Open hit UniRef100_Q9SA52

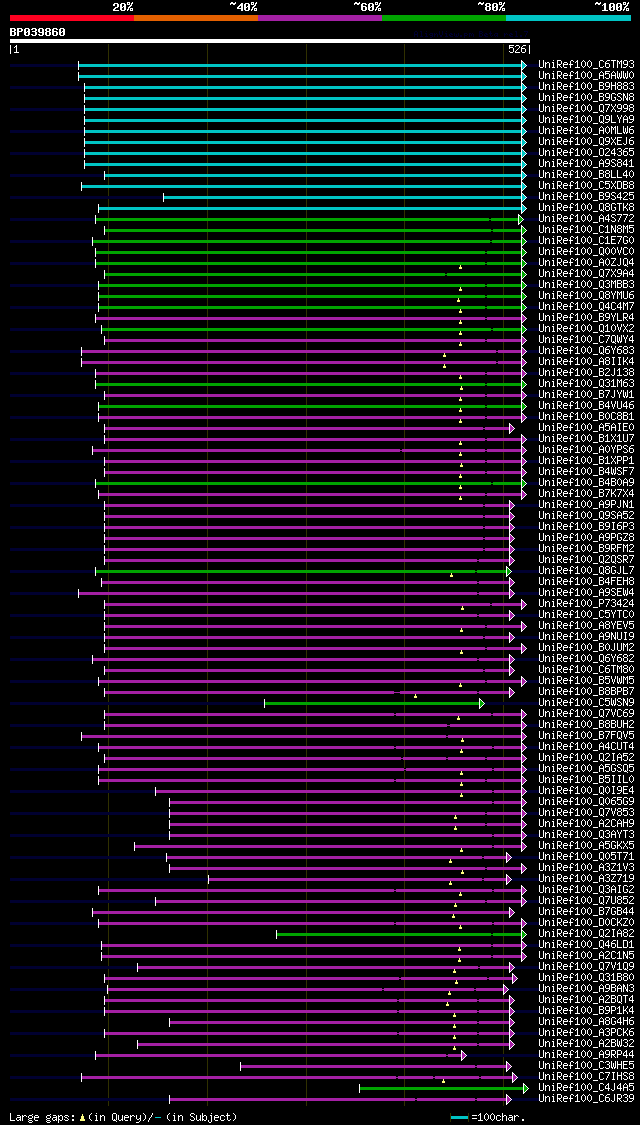(586, 516)
